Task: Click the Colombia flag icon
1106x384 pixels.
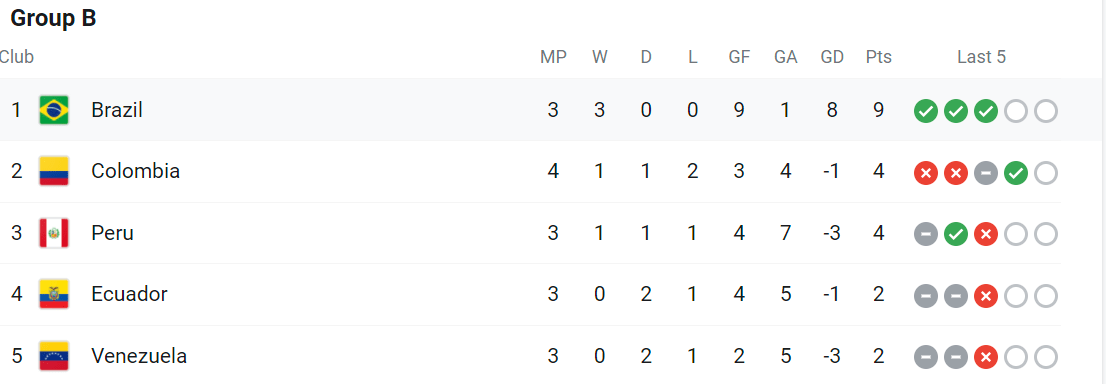Action: [54, 172]
